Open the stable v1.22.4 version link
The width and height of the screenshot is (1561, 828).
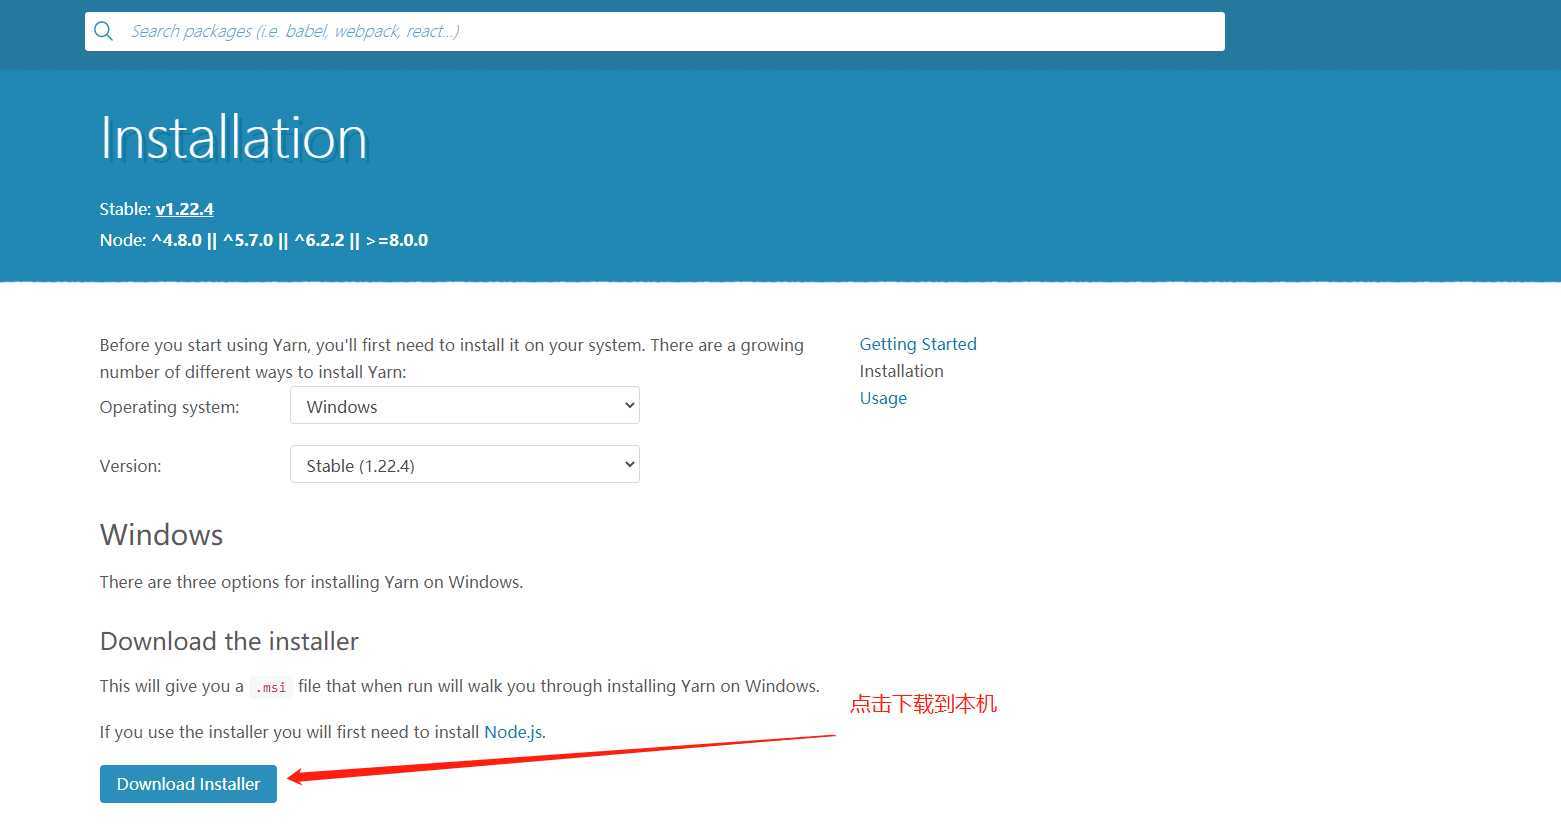185,209
